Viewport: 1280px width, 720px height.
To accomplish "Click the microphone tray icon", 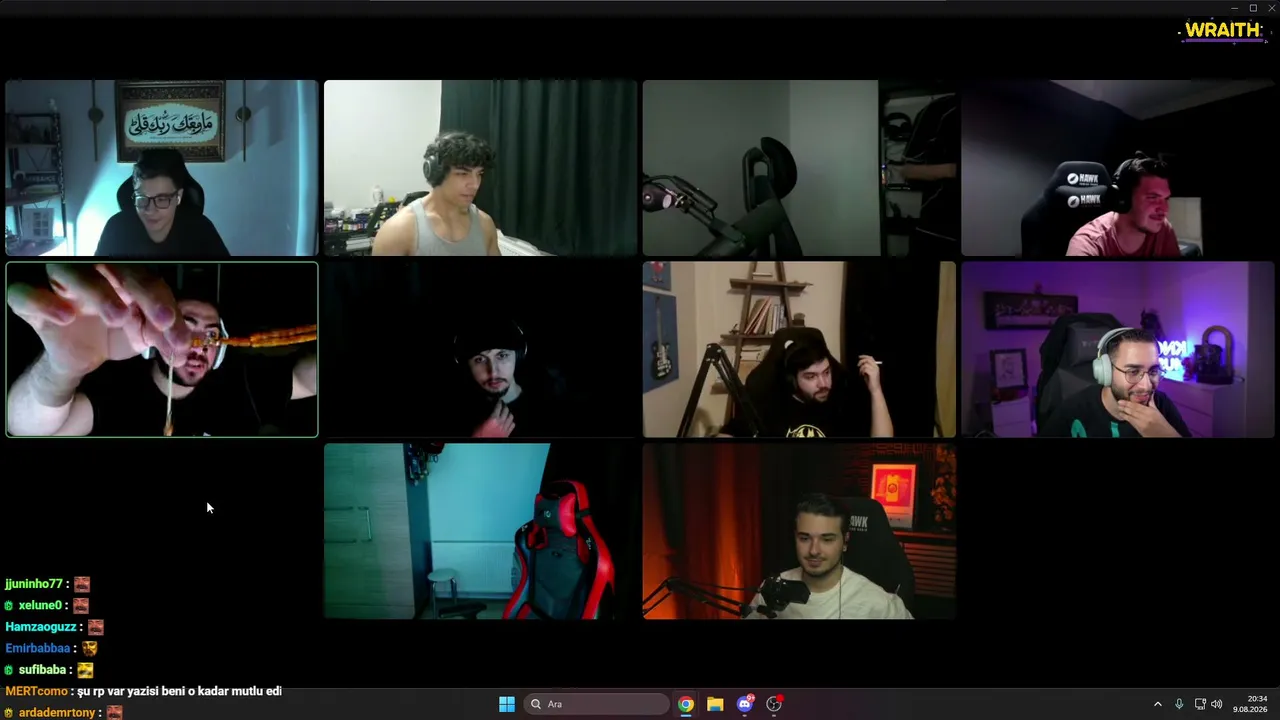I will 1179,704.
